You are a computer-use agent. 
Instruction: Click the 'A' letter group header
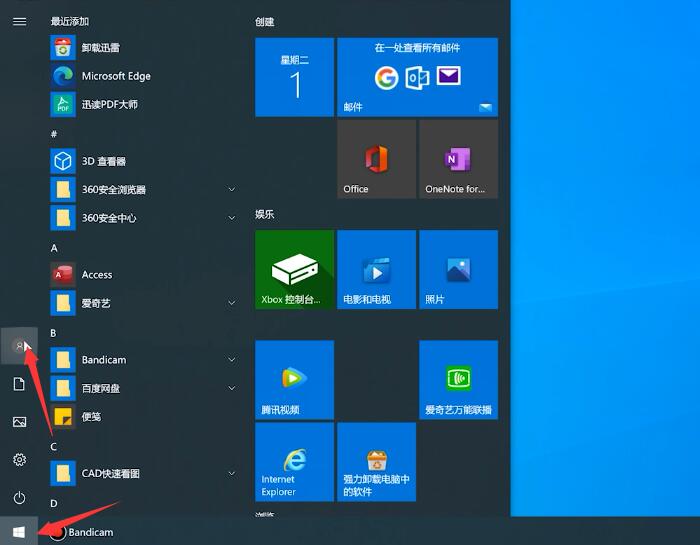pos(54,248)
